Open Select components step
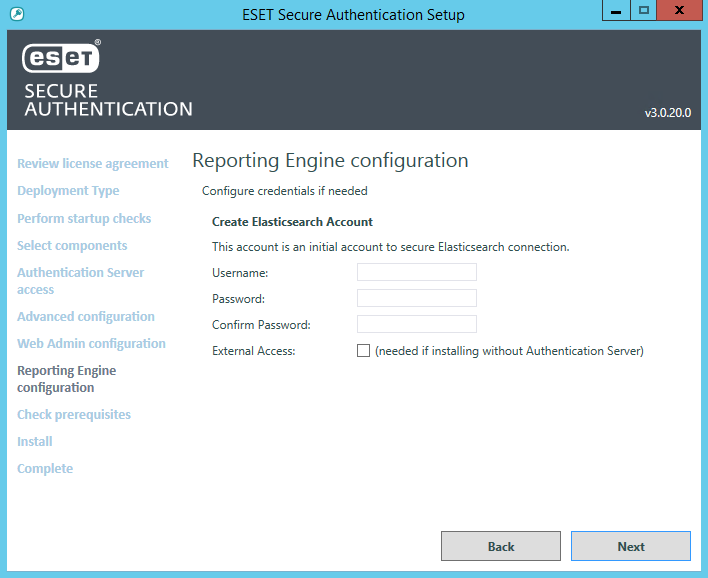The height and width of the screenshot is (578, 708). [x=72, y=245]
